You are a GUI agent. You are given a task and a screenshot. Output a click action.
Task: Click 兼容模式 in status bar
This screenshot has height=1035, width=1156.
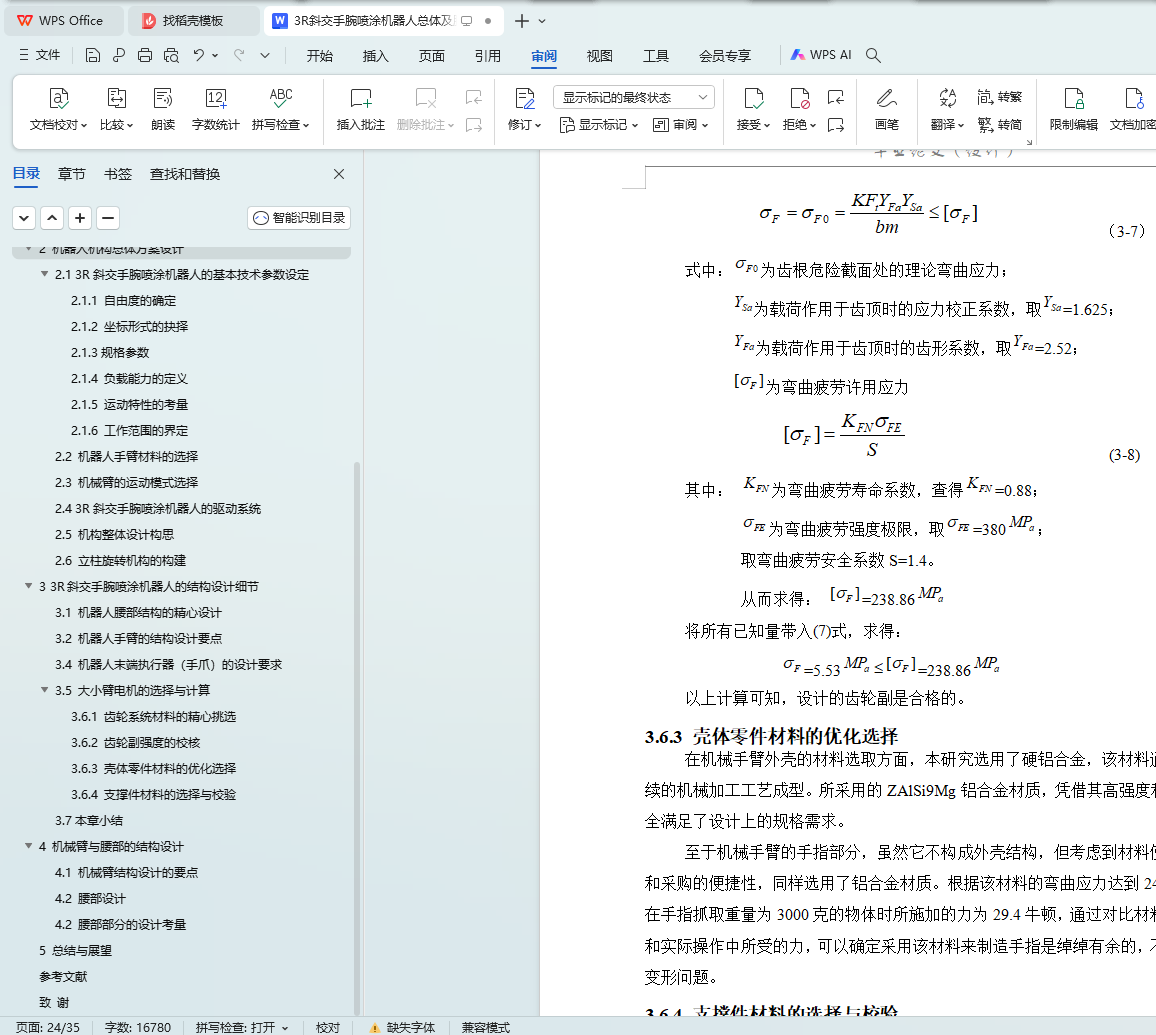[x=486, y=1027]
